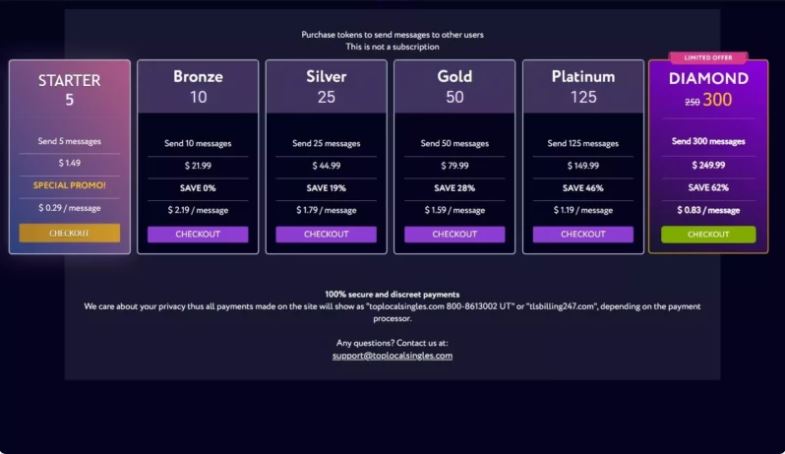Click the Platinum package Checkout button
This screenshot has height=454, width=785.
(x=583, y=234)
